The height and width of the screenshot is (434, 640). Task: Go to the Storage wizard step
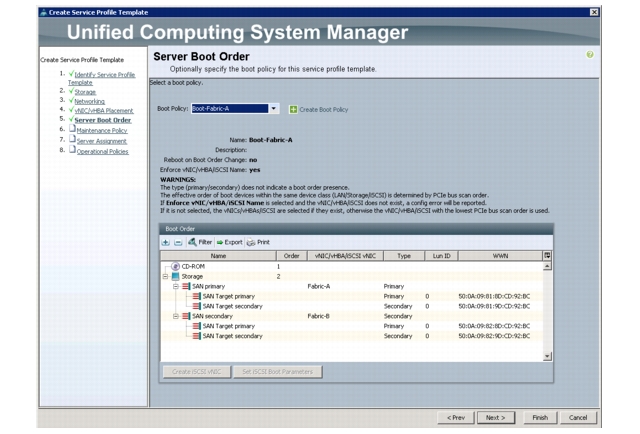pos(85,92)
